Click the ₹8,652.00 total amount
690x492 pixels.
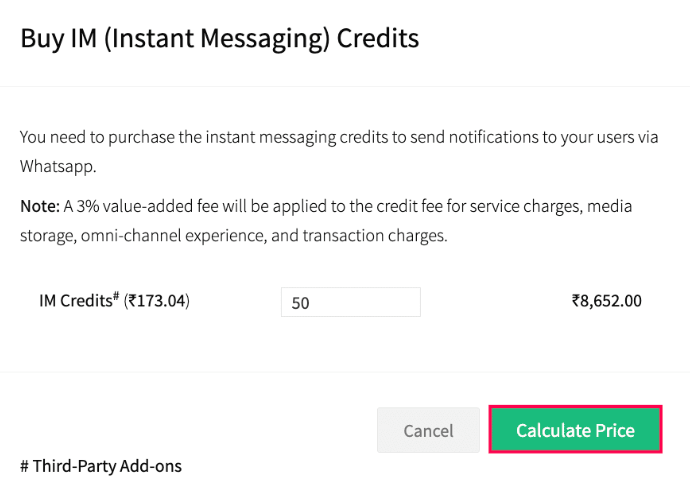click(x=606, y=301)
